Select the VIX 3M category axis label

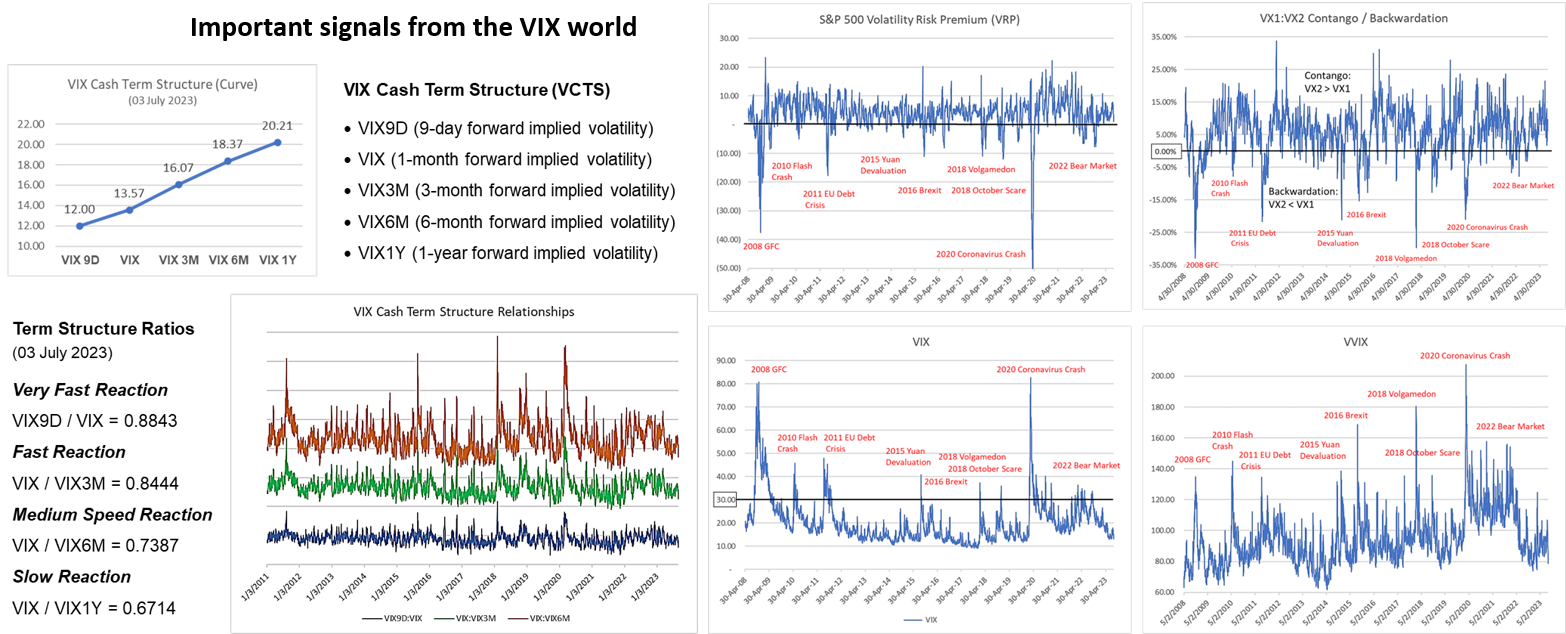(x=180, y=260)
